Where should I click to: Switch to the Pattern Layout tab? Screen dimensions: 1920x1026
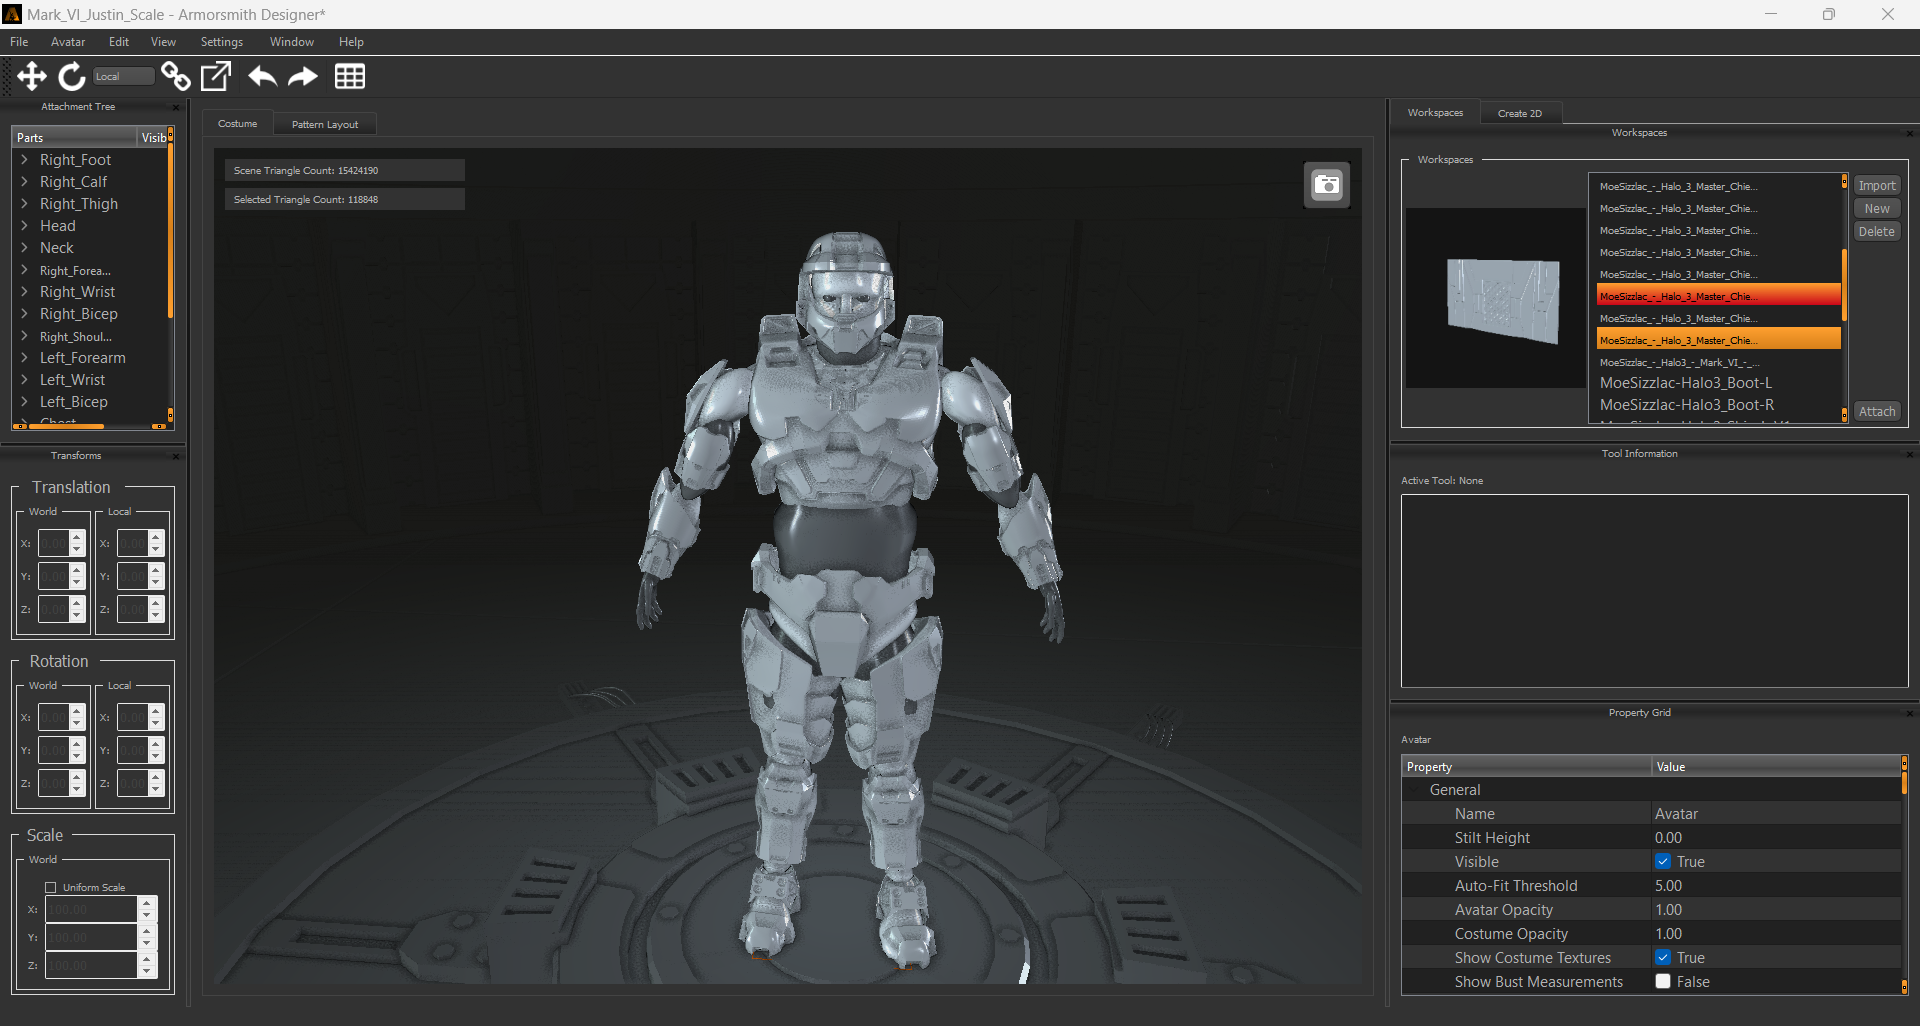pyautogui.click(x=325, y=125)
